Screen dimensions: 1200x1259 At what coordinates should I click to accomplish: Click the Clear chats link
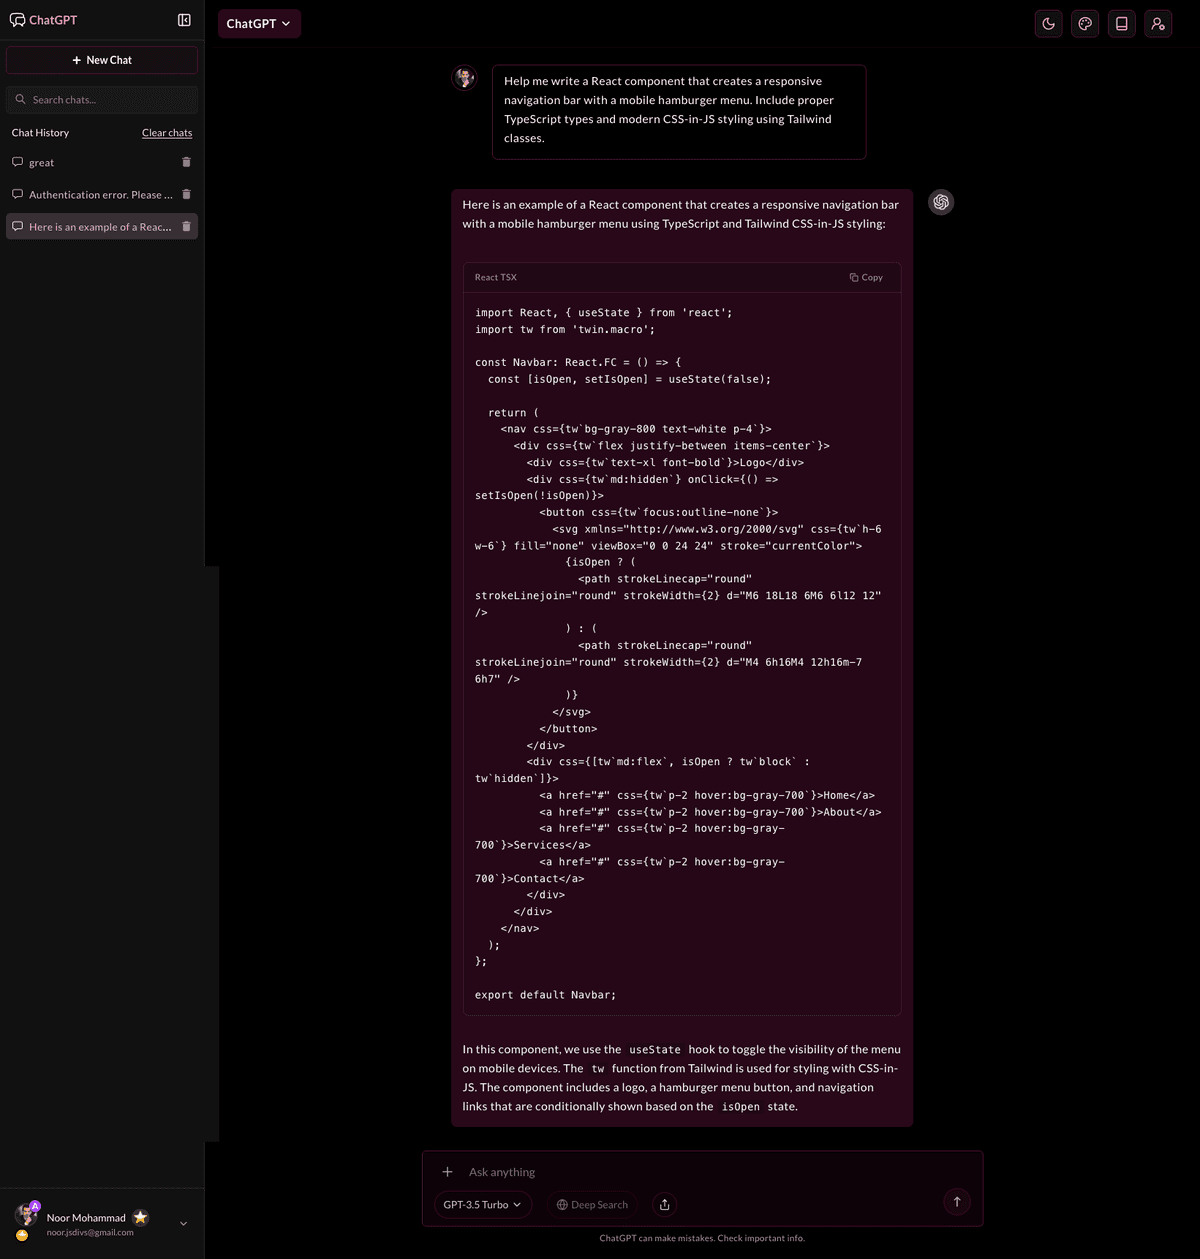coord(167,133)
